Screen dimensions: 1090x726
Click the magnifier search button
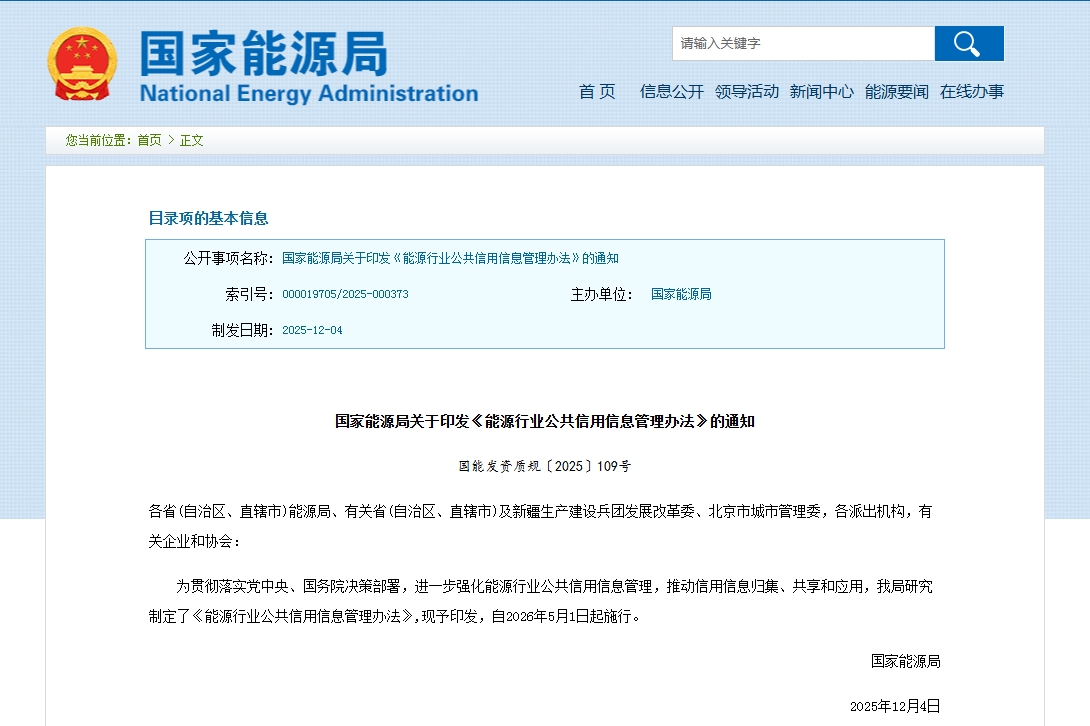click(968, 44)
